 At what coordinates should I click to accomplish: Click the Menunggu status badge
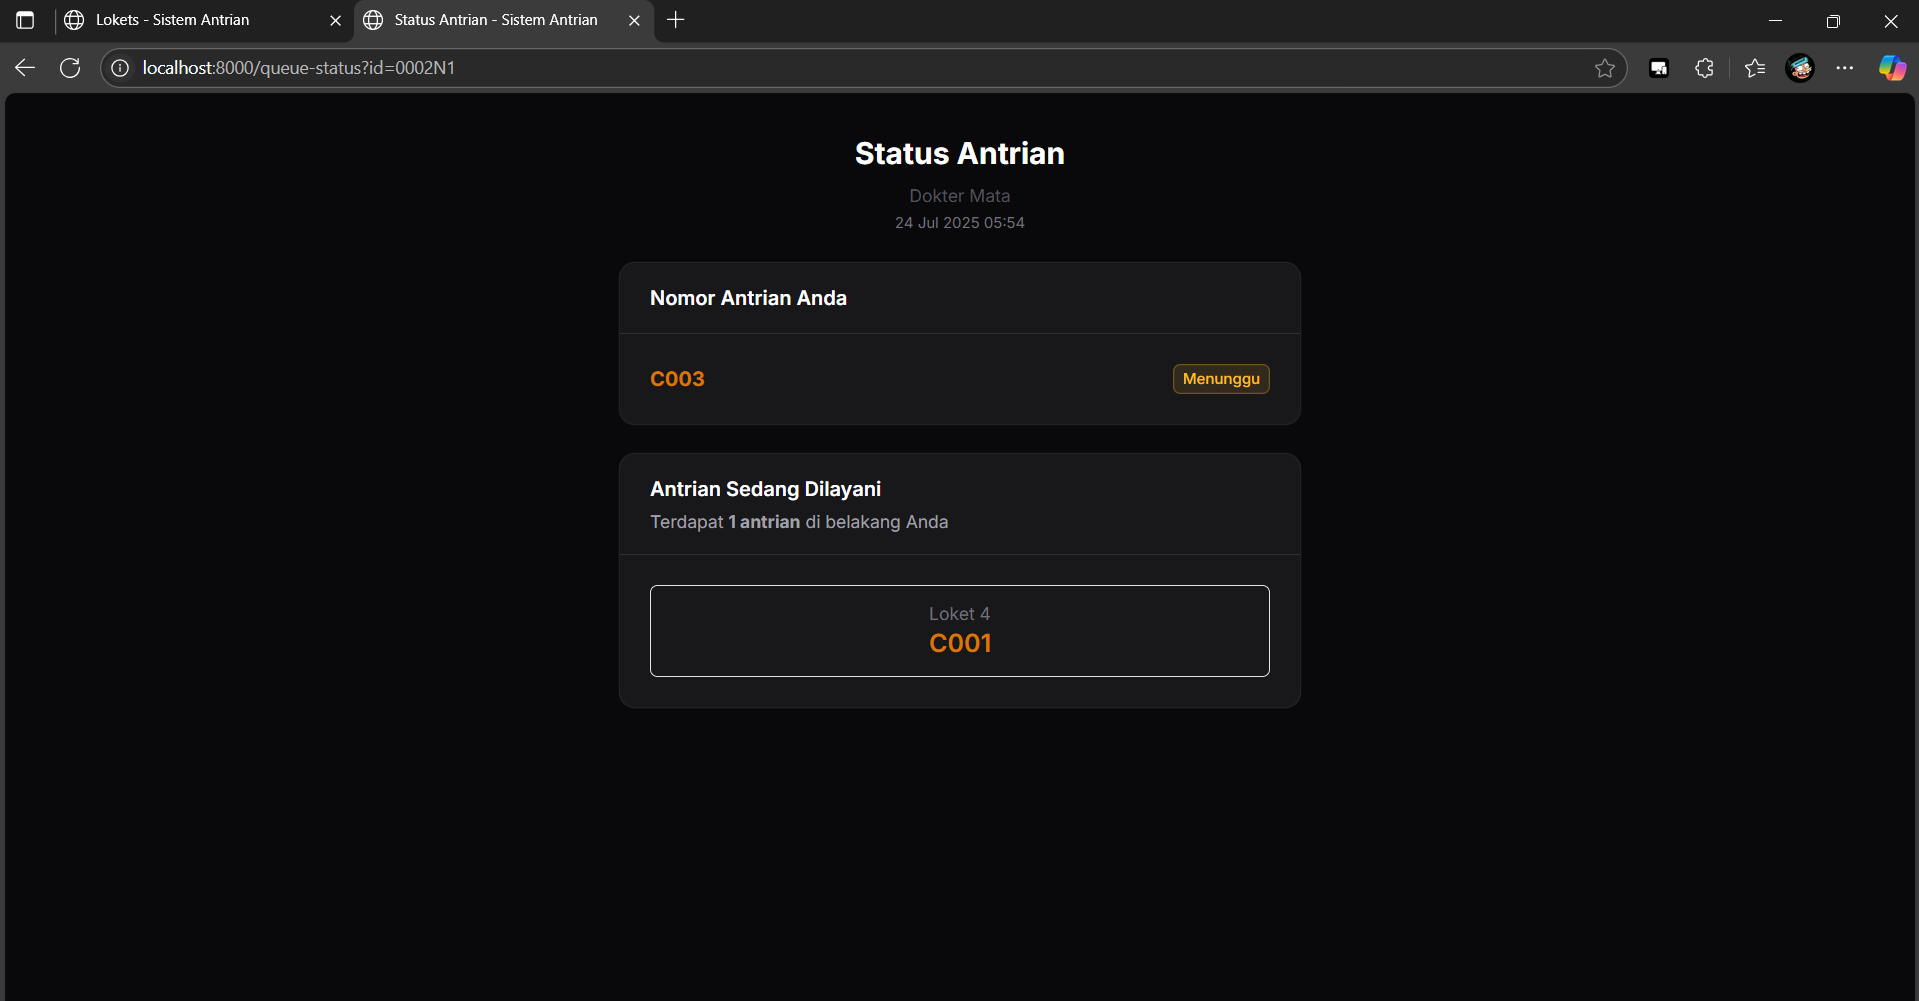point(1220,379)
